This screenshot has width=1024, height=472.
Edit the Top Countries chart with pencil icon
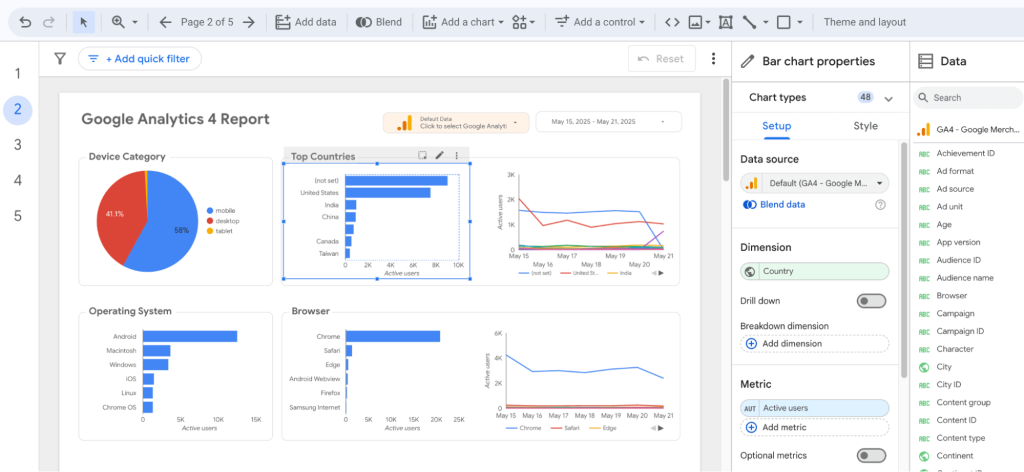[440, 155]
